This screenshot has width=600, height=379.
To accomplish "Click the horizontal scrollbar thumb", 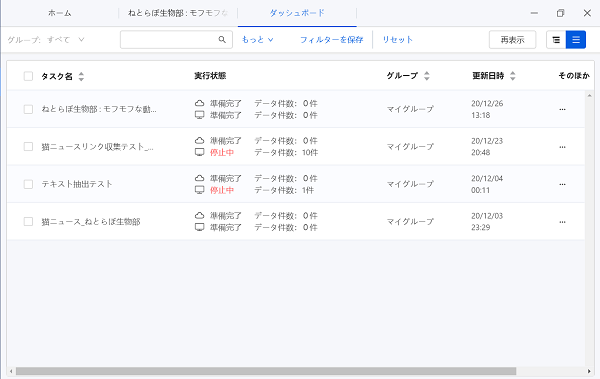I will (x=266, y=371).
